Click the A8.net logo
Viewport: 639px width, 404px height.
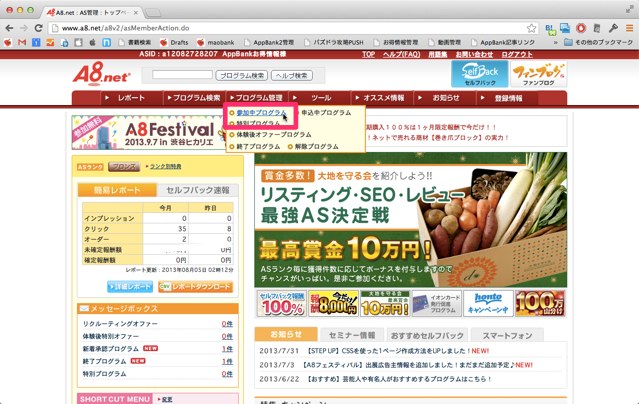click(x=101, y=74)
